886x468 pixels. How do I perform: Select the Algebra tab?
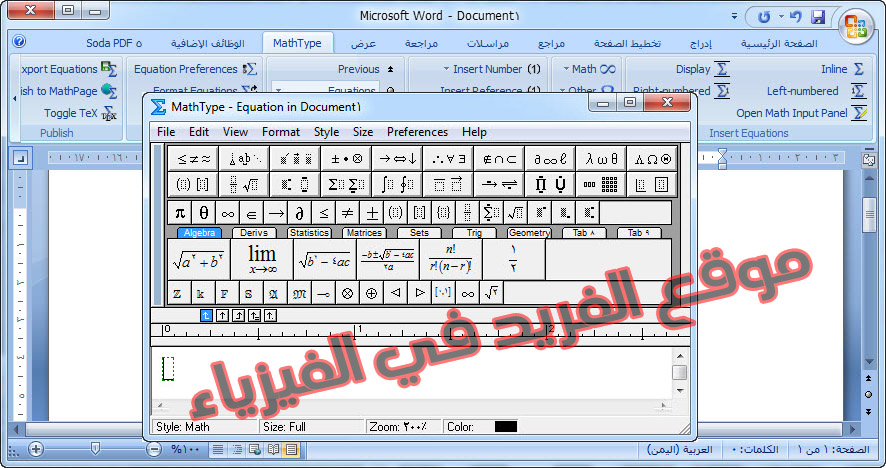[x=199, y=233]
